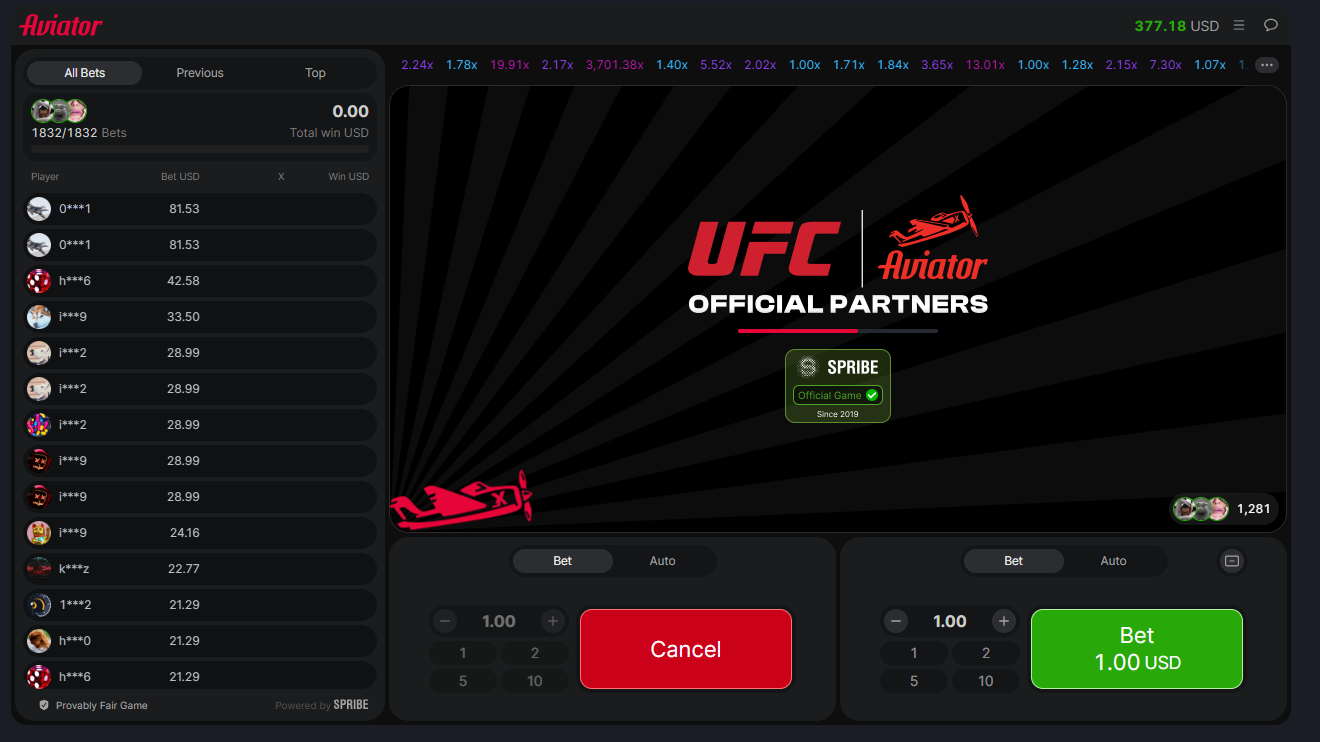This screenshot has width=1320, height=742.
Task: Choose quick amount 10 in left panel
Action: point(535,681)
